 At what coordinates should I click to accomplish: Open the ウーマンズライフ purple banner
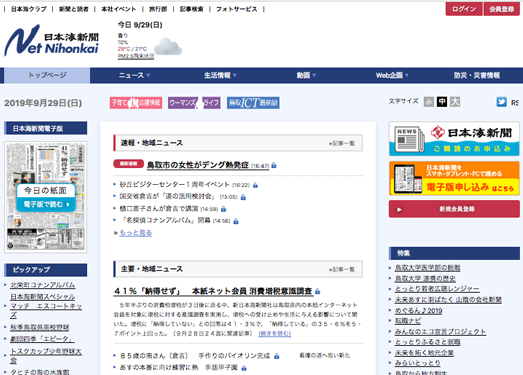click(x=194, y=103)
